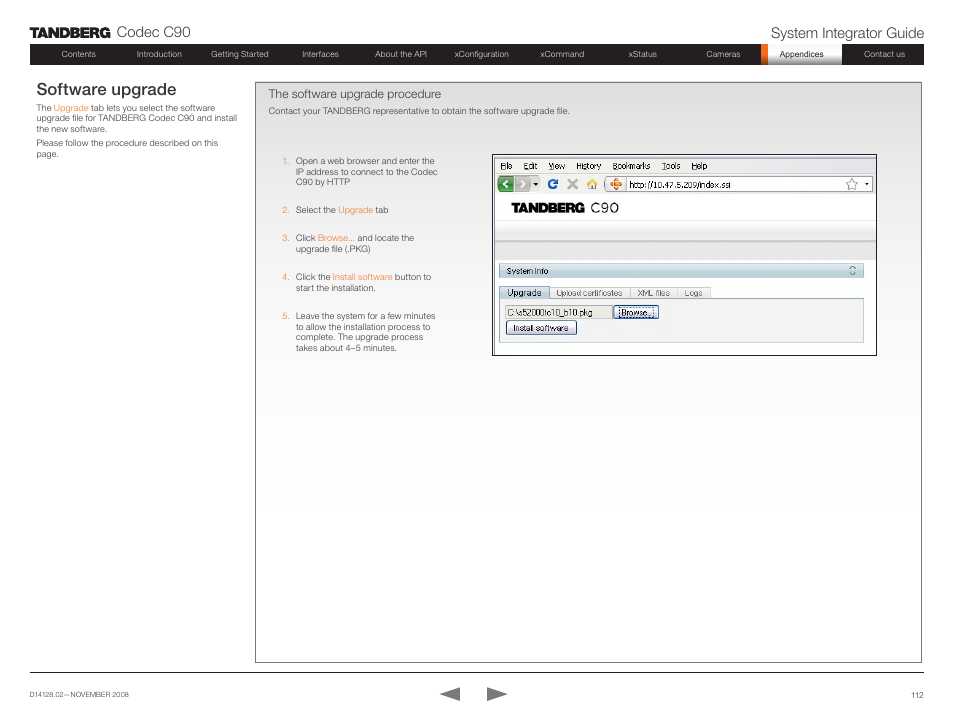This screenshot has width=954, height=718.
Task: Open the browser View menu
Action: click(x=556, y=166)
